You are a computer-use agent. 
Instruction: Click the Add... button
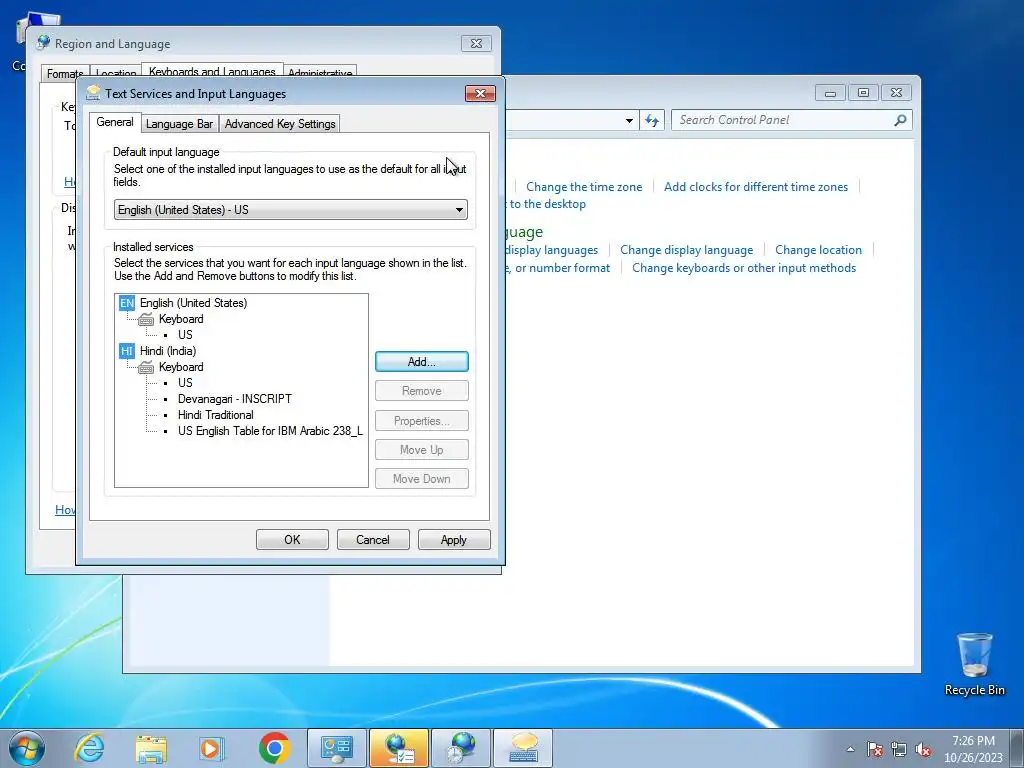422,362
